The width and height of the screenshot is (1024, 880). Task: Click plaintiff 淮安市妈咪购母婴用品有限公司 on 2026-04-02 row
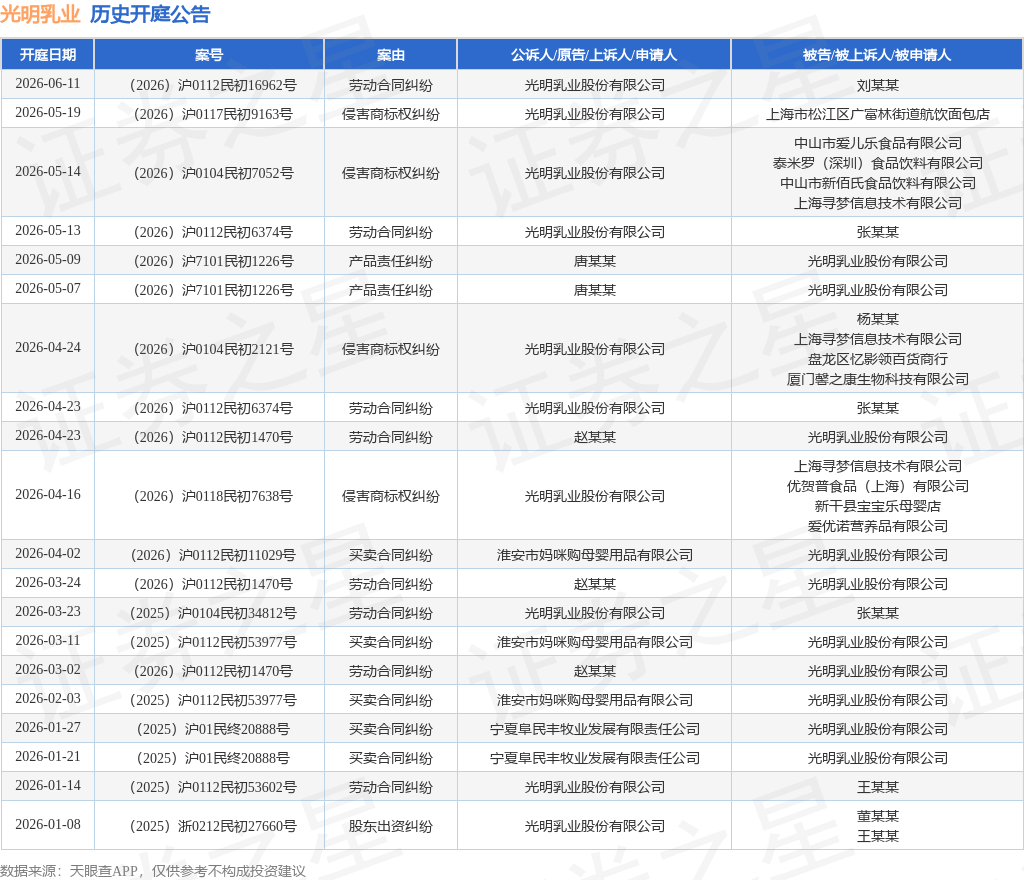pyautogui.click(x=594, y=555)
